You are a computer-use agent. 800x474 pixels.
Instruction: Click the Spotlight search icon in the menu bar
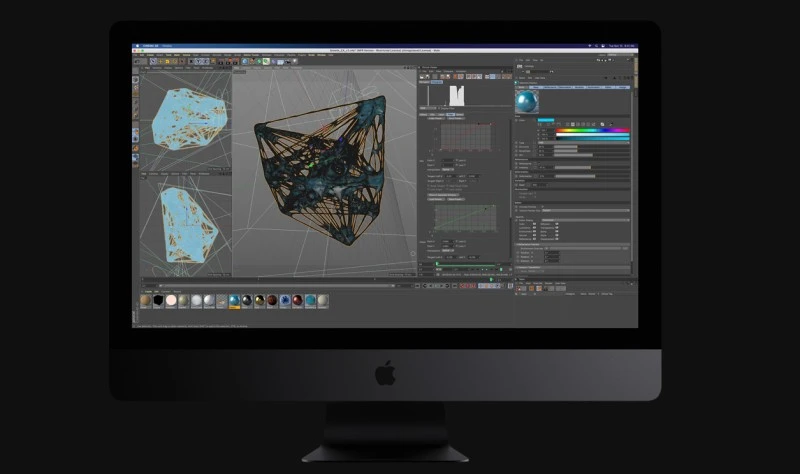click(596, 46)
